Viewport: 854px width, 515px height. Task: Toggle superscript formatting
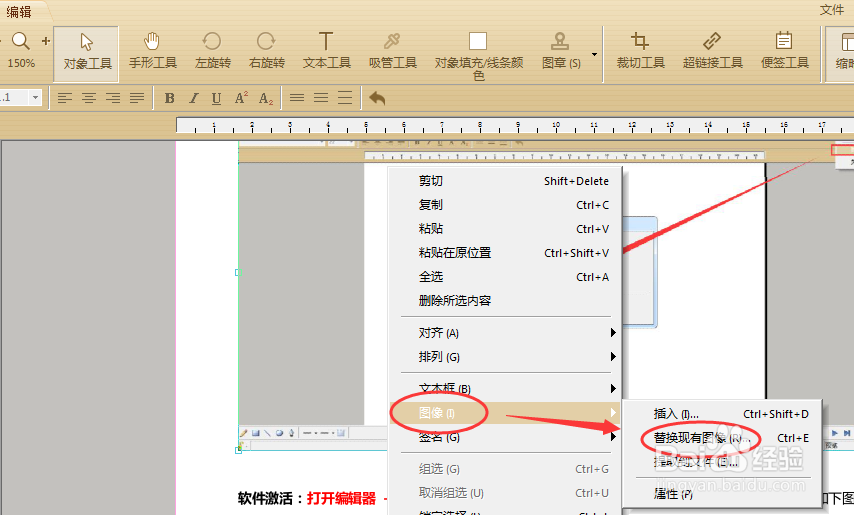tap(241, 98)
